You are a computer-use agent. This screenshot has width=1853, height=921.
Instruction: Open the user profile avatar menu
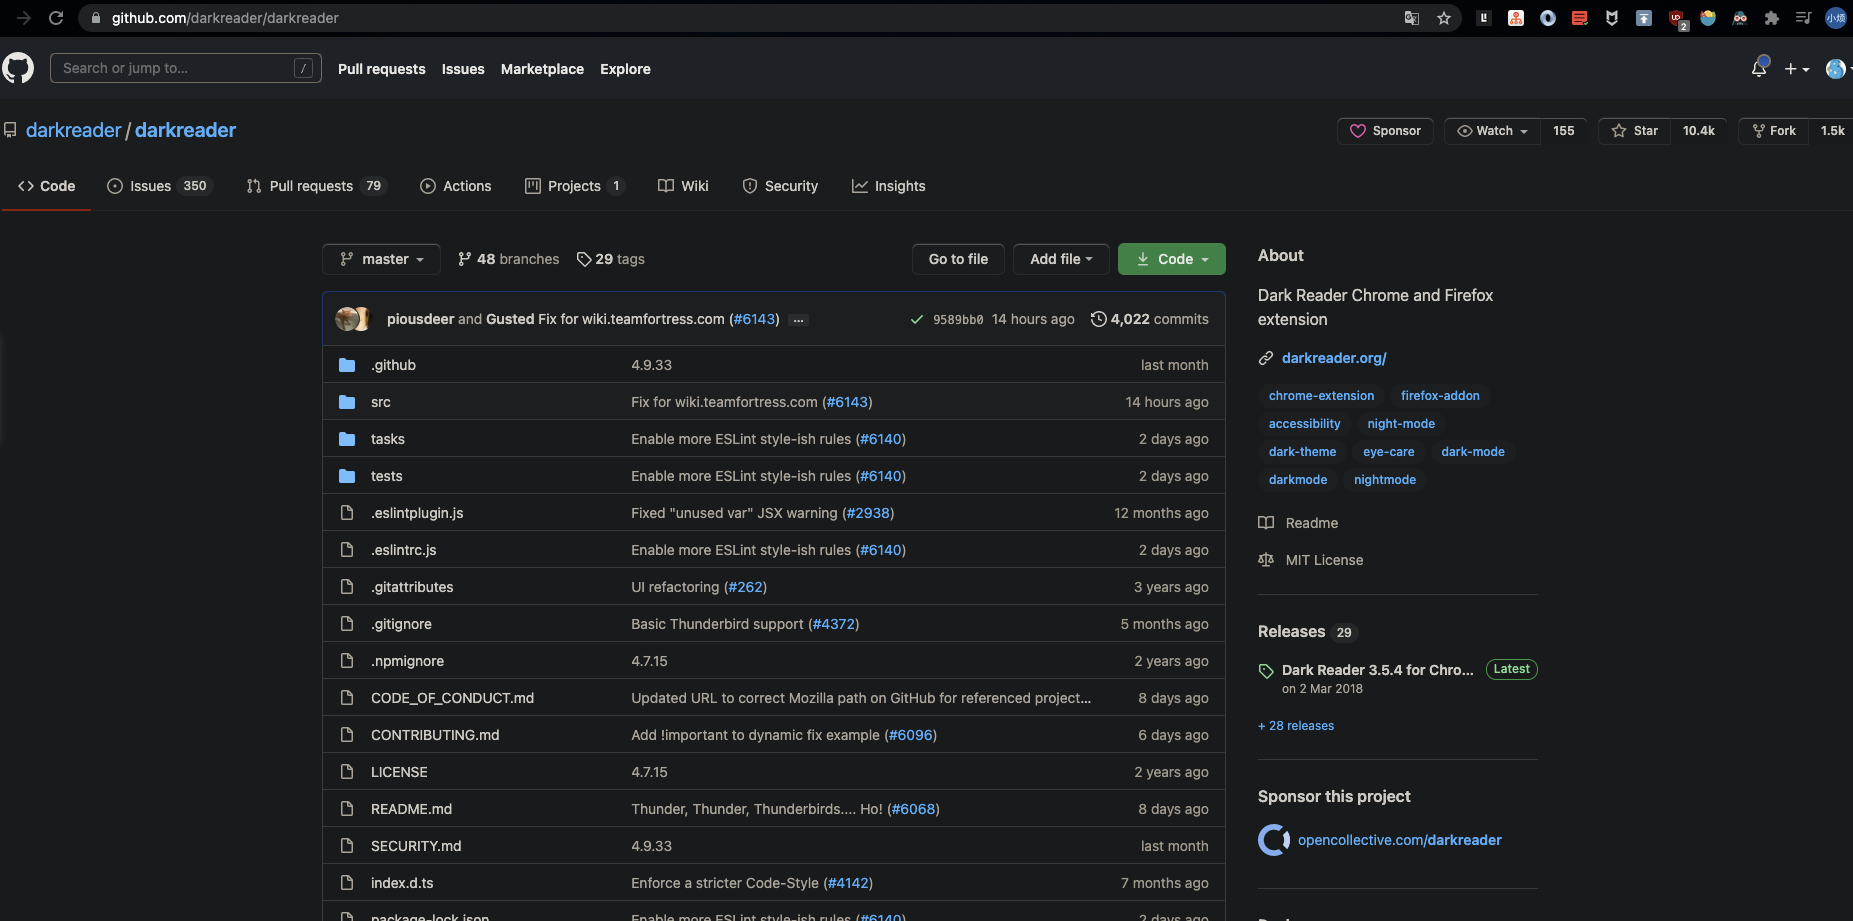1836,69
